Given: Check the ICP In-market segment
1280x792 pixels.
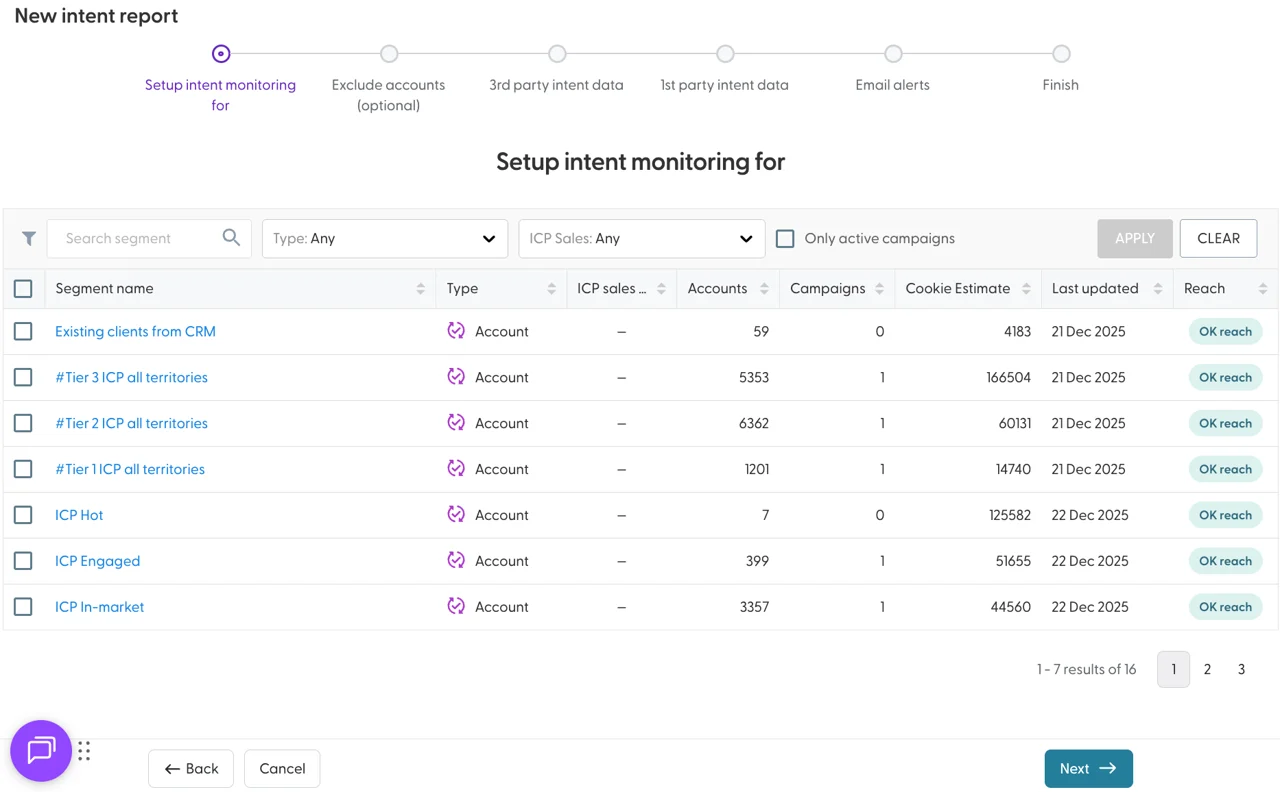Looking at the screenshot, I should click(23, 607).
